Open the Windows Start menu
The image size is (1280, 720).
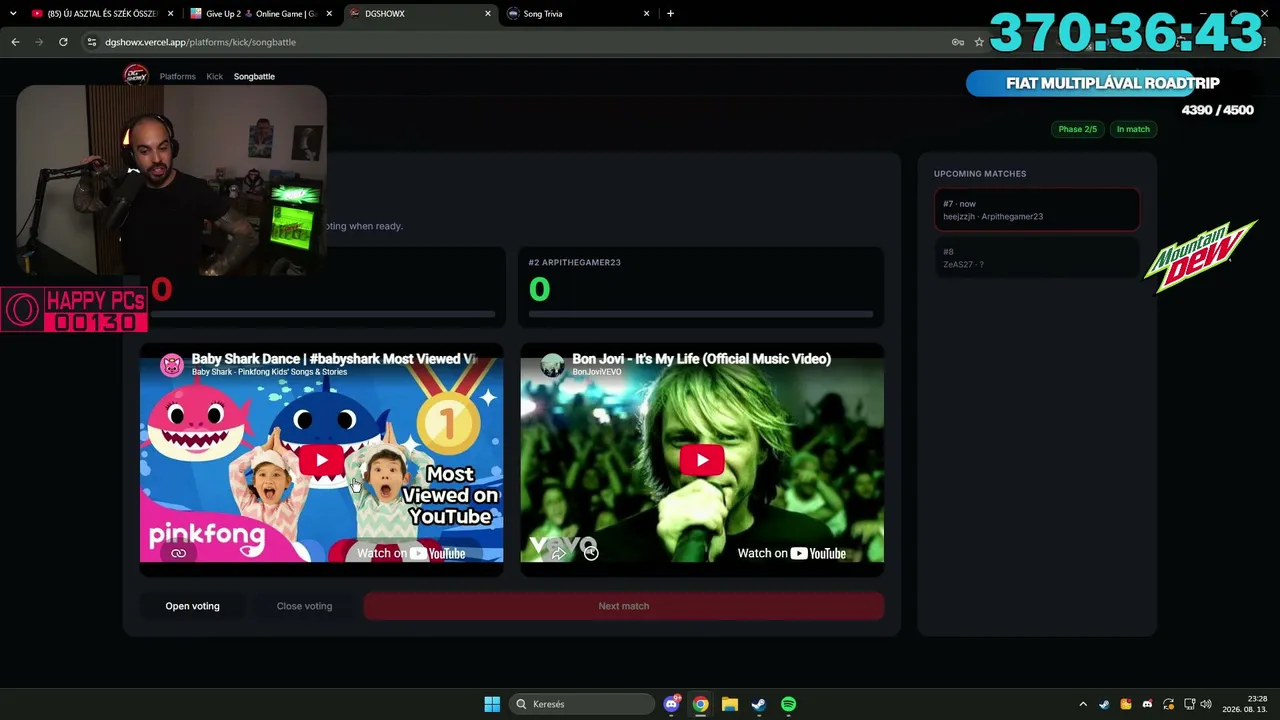492,704
